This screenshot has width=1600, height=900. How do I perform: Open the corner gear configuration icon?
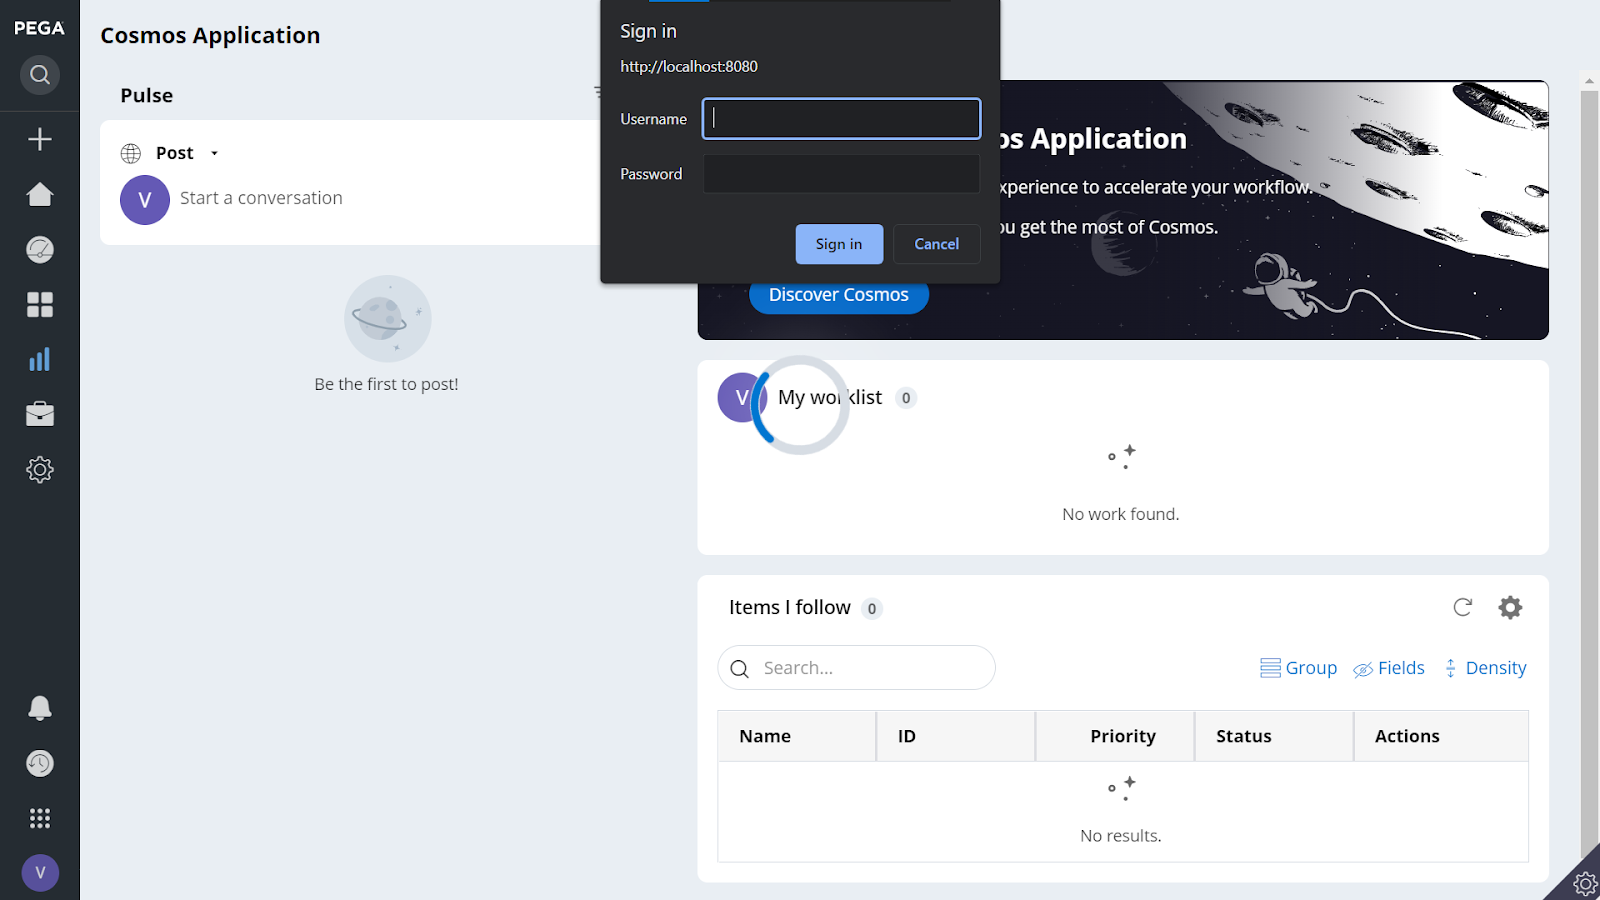(x=1584, y=883)
